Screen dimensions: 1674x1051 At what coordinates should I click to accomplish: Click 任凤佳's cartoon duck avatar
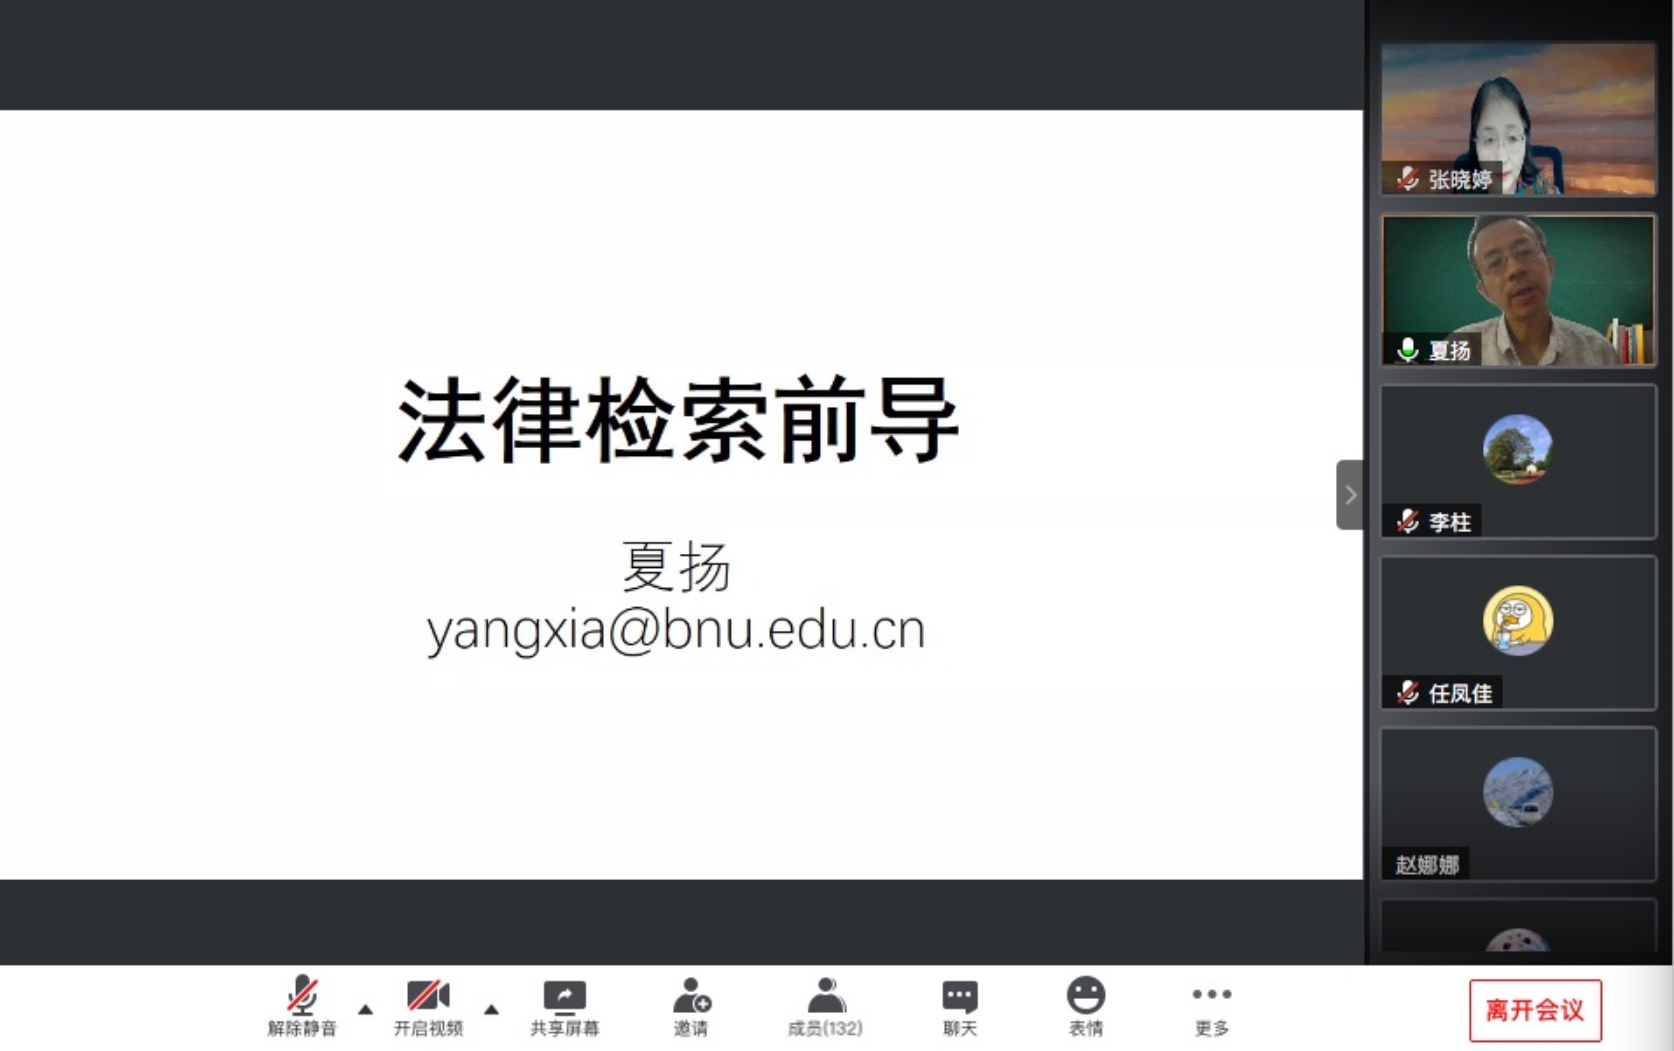pos(1517,621)
